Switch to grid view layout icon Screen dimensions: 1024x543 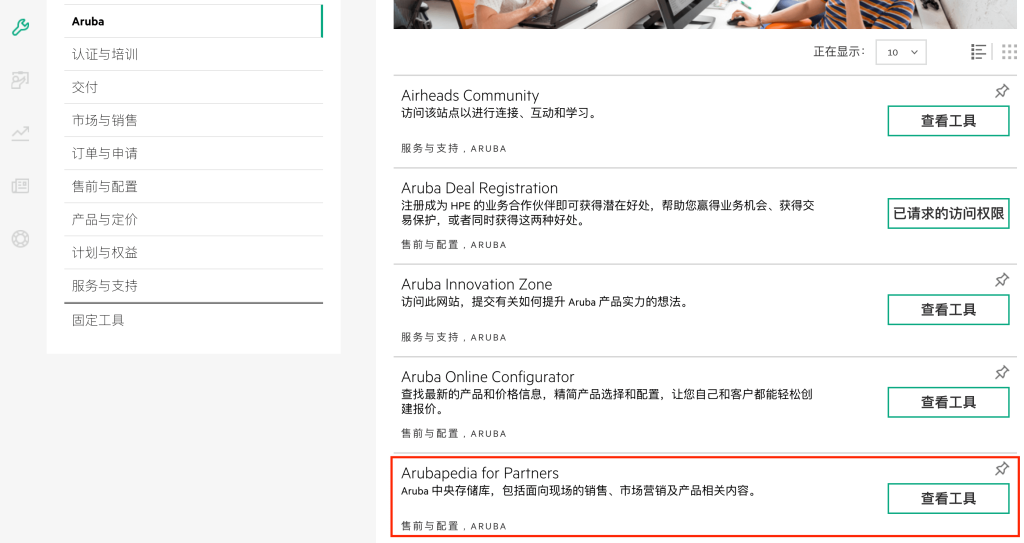click(1009, 52)
